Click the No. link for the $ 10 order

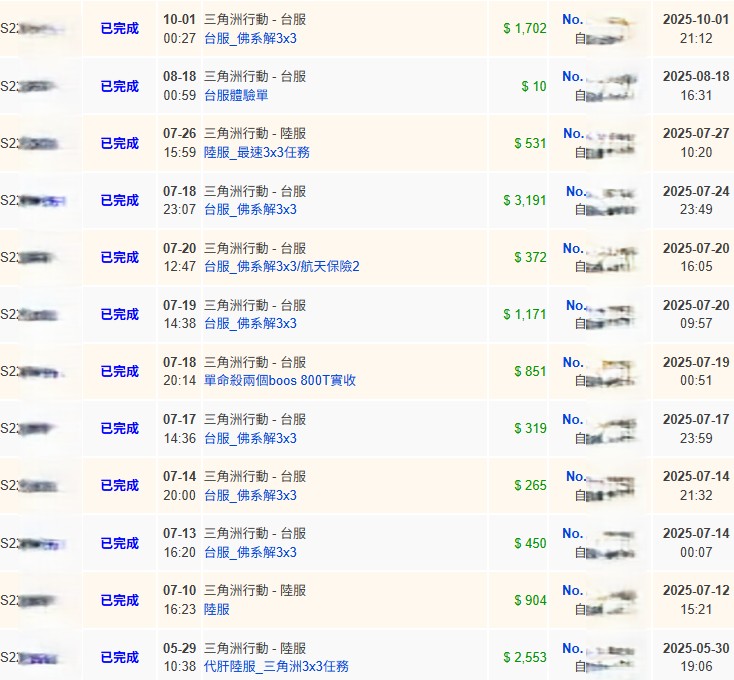pyautogui.click(x=573, y=76)
